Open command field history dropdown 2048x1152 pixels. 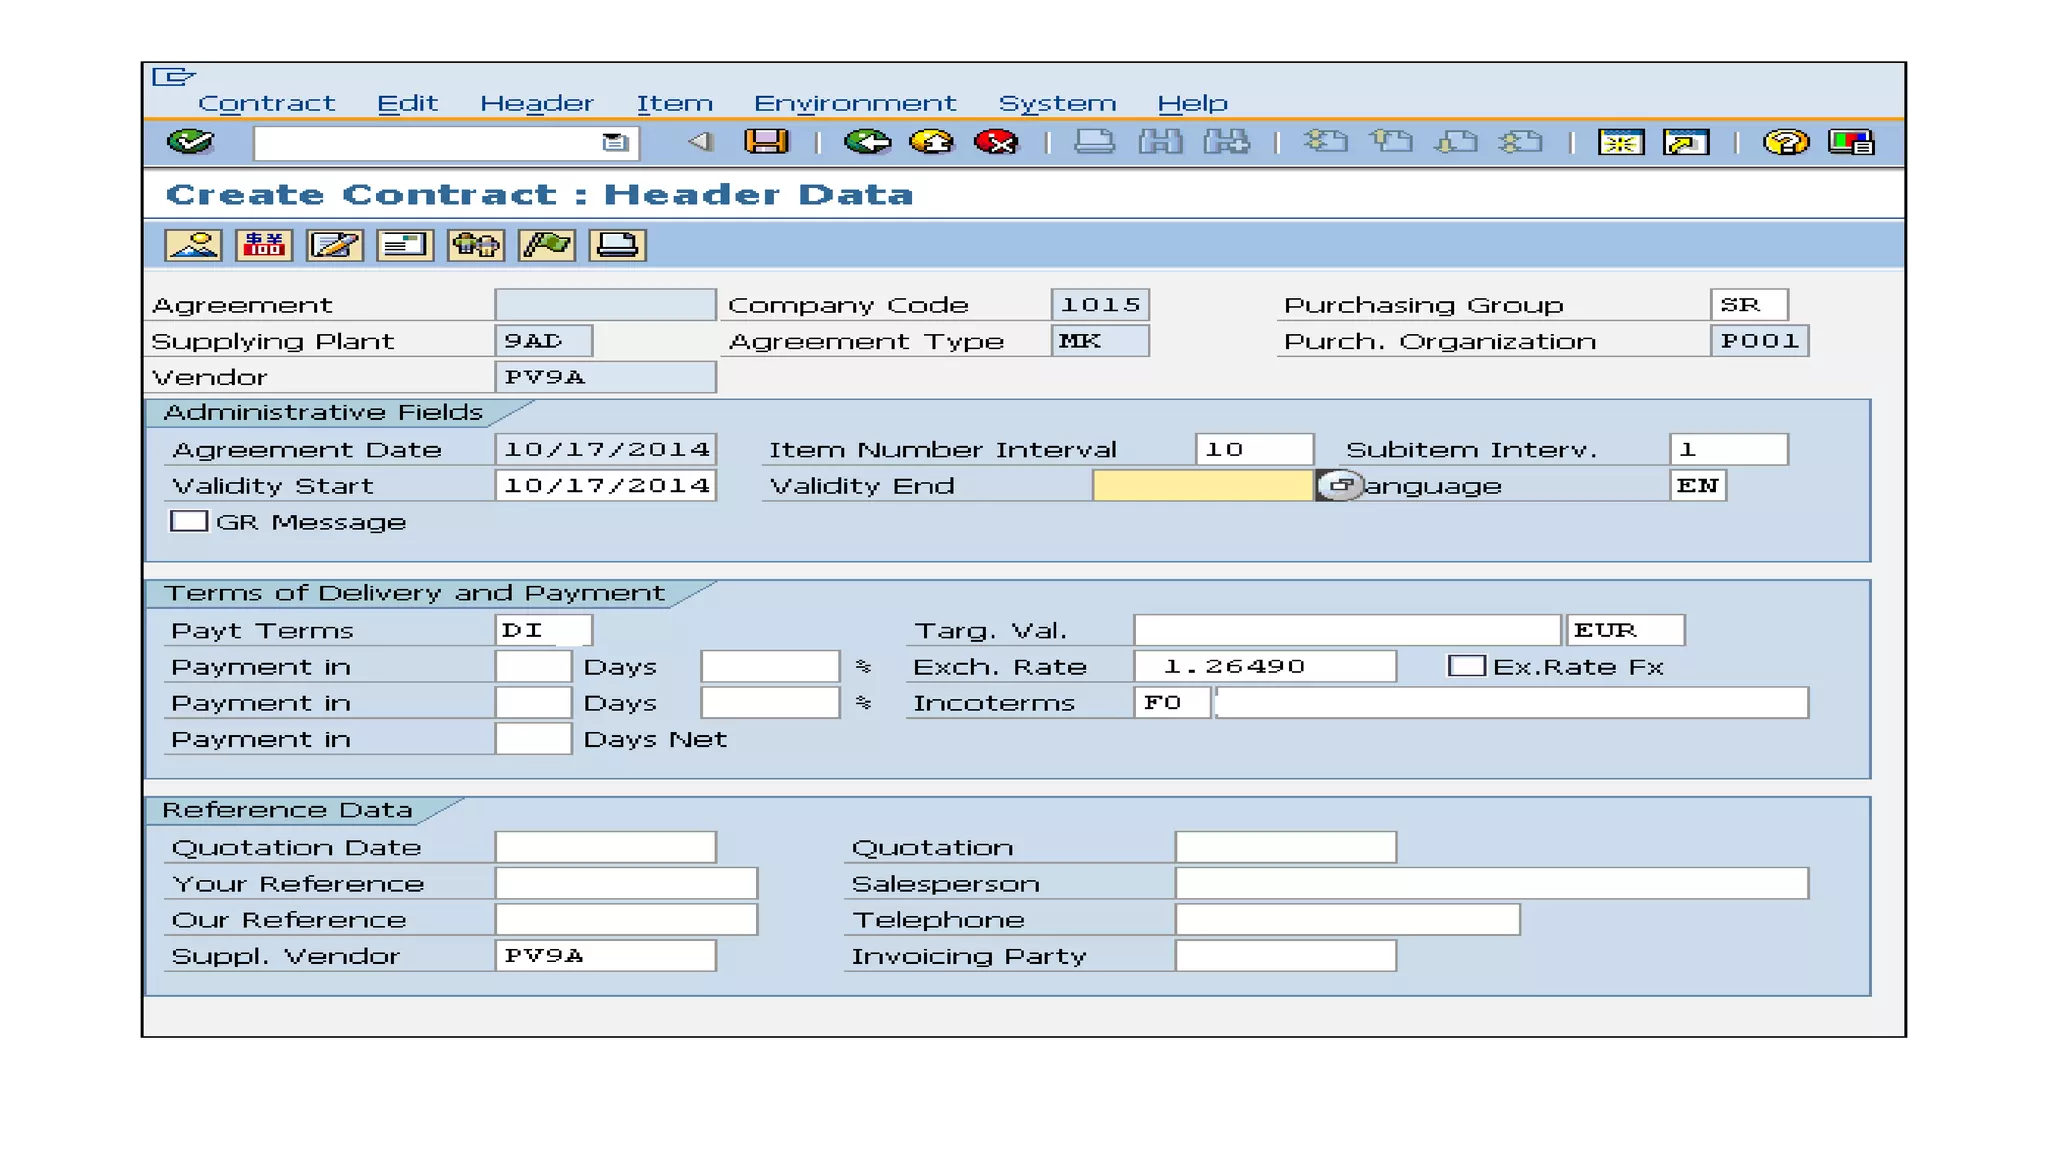pyautogui.click(x=614, y=142)
